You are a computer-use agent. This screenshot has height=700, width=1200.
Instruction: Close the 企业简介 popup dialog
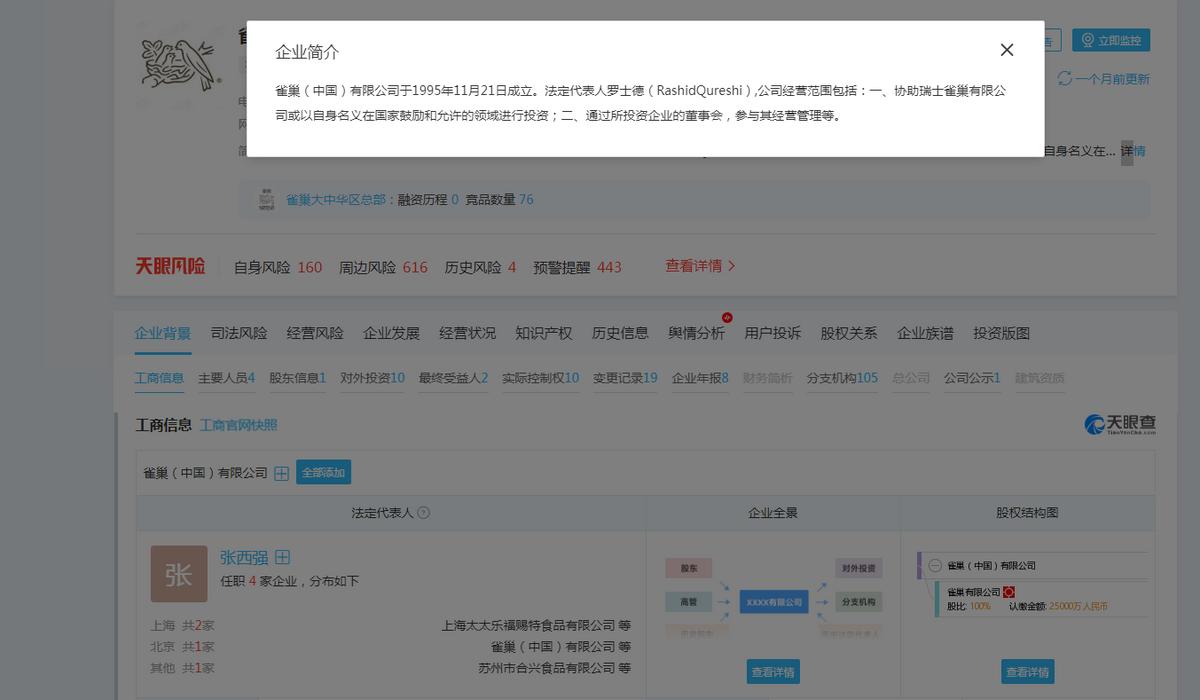click(1007, 49)
